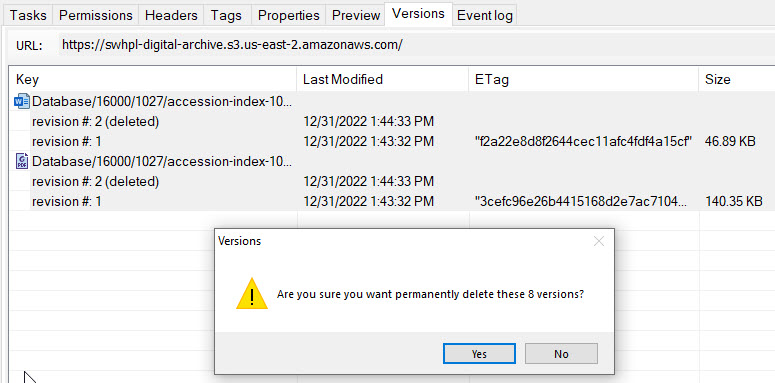Open the Event log tab
The width and height of the screenshot is (775, 383).
click(485, 15)
